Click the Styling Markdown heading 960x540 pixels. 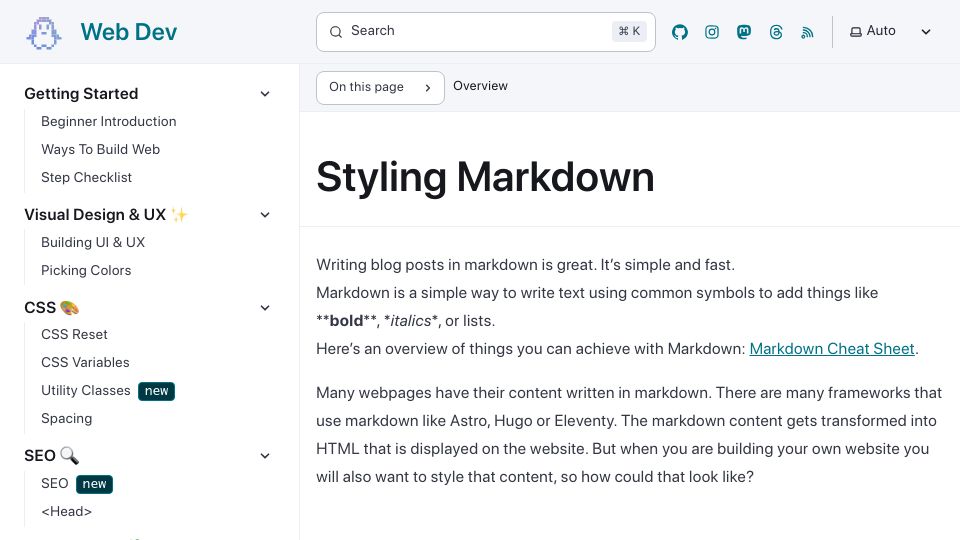[485, 177]
